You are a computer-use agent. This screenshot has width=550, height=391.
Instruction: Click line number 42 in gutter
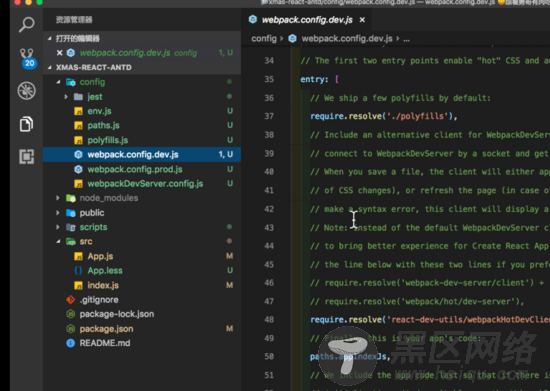(269, 209)
